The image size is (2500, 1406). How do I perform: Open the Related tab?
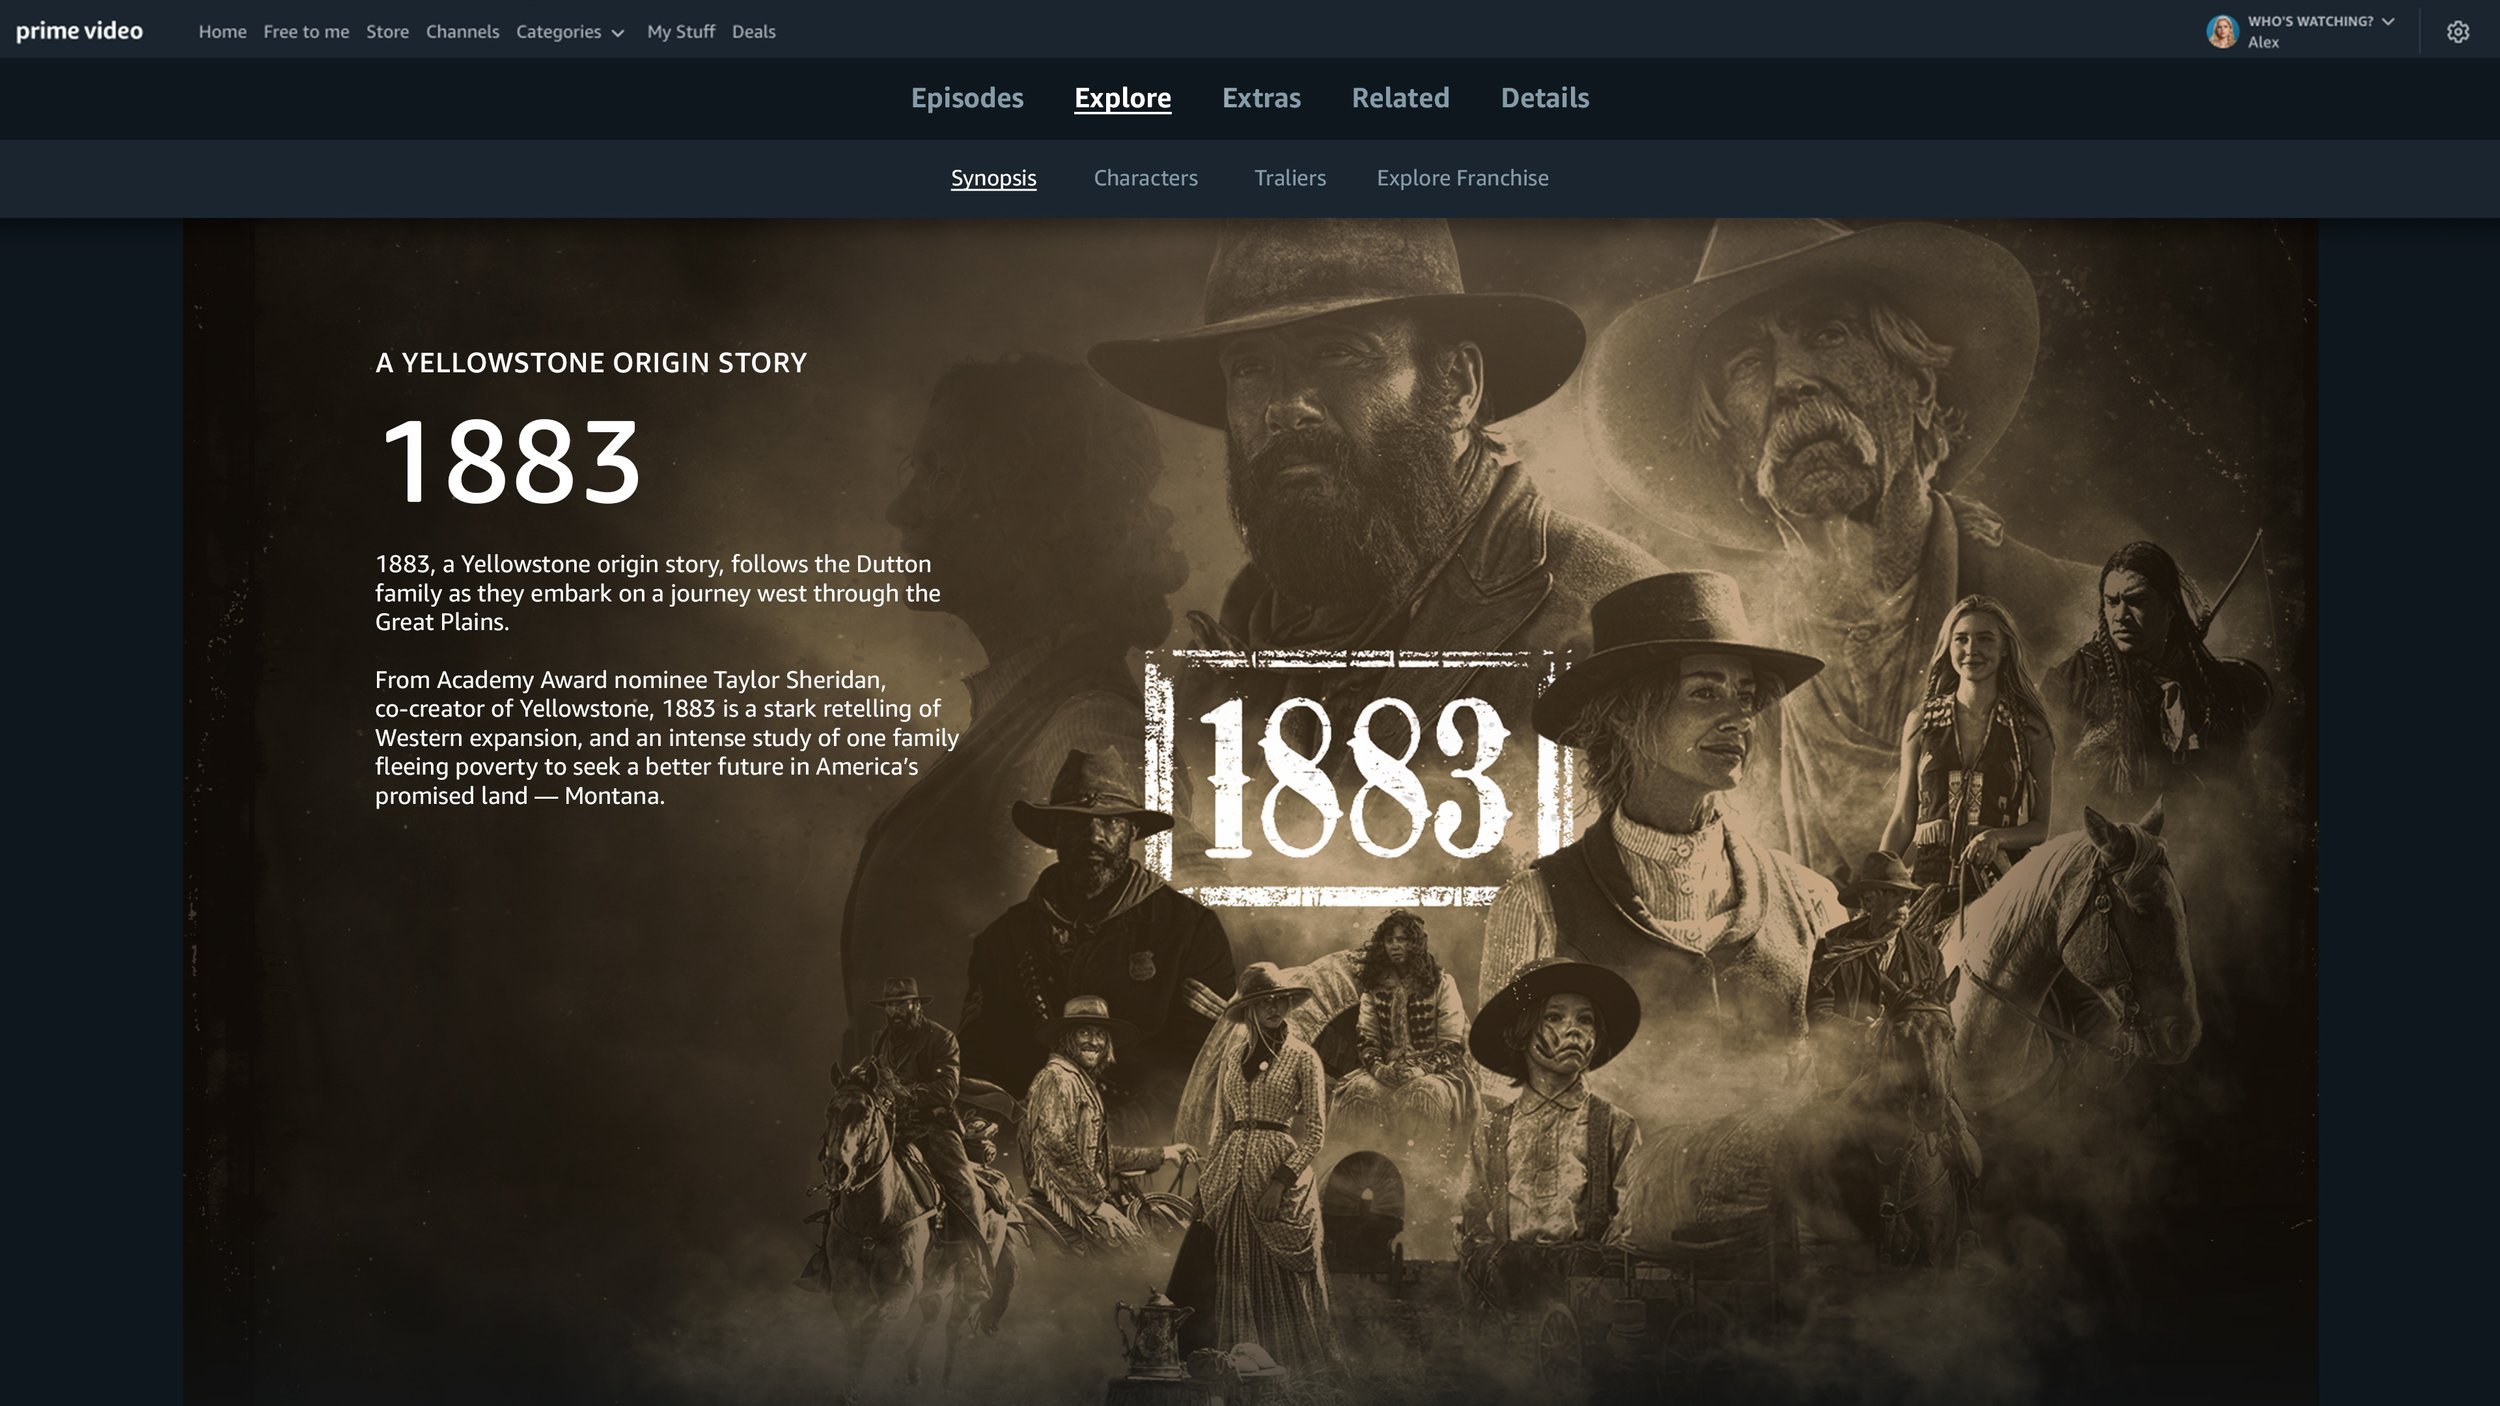click(x=1400, y=98)
